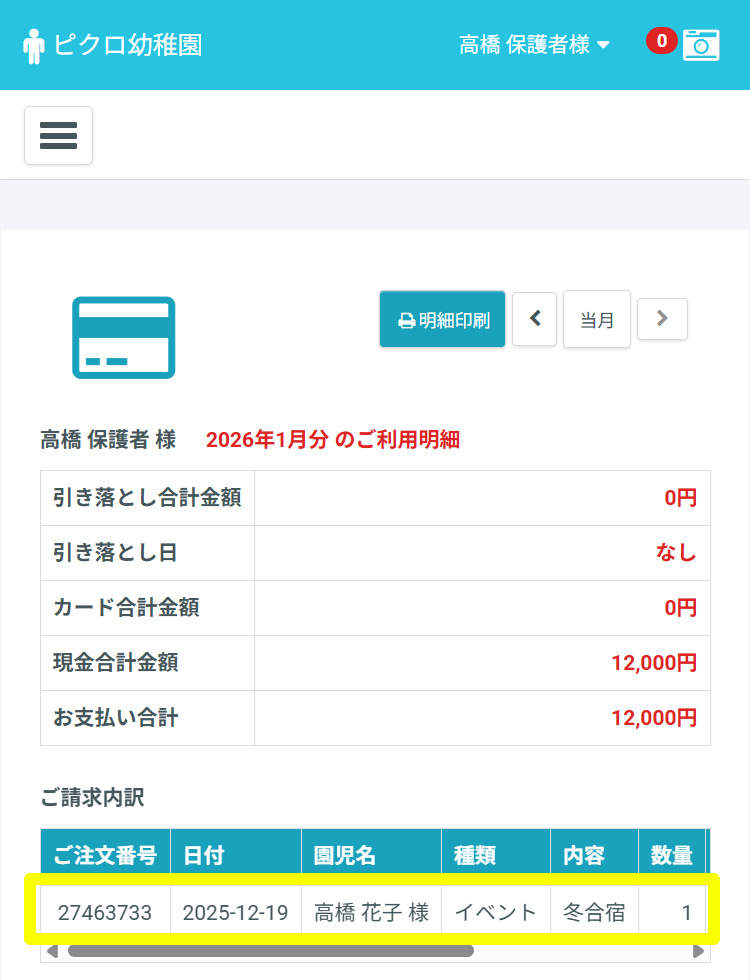Click the scrollbar left arrow

(52, 951)
